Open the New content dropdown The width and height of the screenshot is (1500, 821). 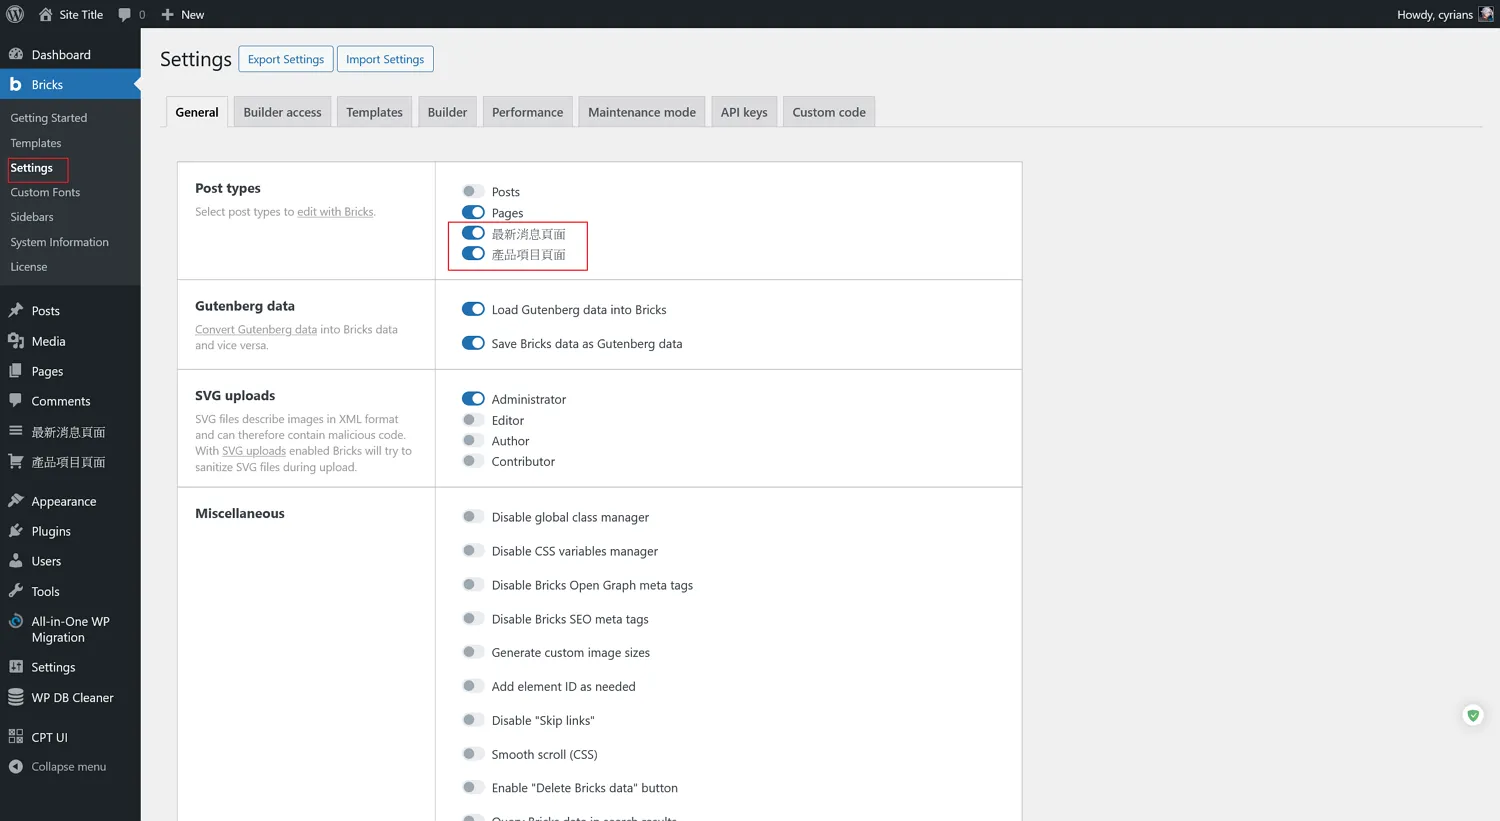[183, 14]
